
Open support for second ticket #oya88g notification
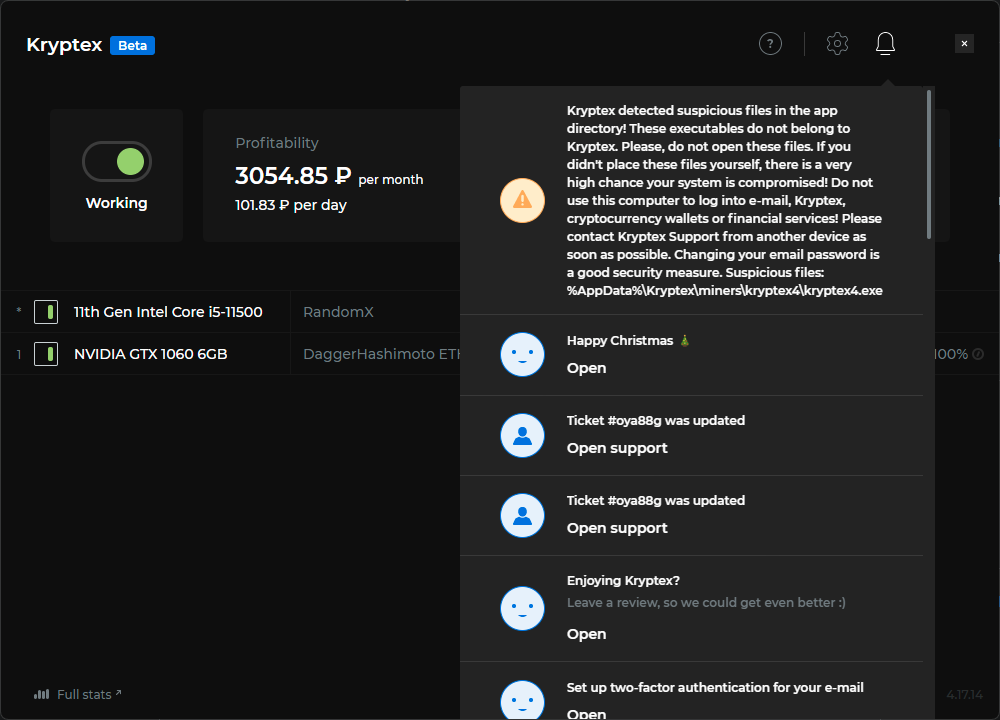(x=617, y=528)
